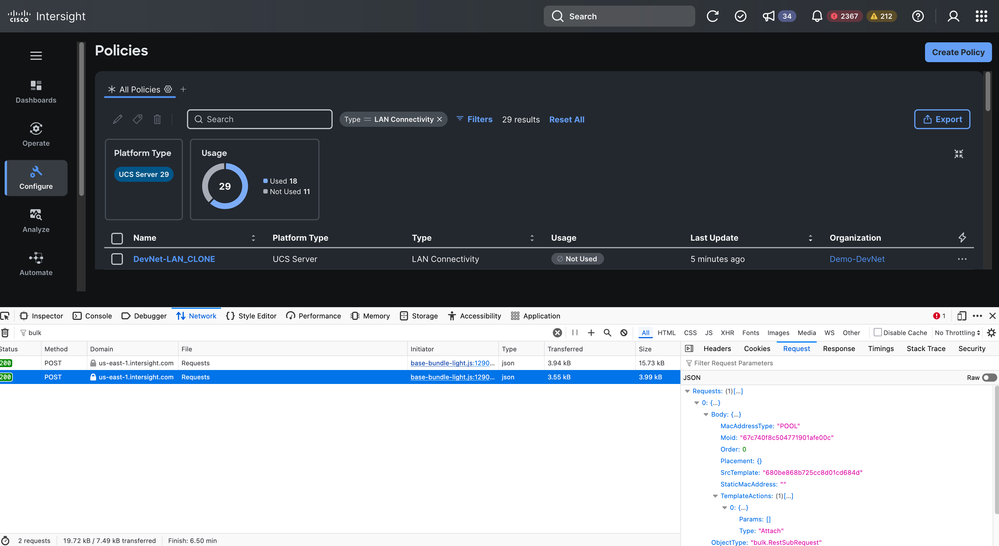
Task: Open the No Throttling dropdown
Action: (x=957, y=333)
